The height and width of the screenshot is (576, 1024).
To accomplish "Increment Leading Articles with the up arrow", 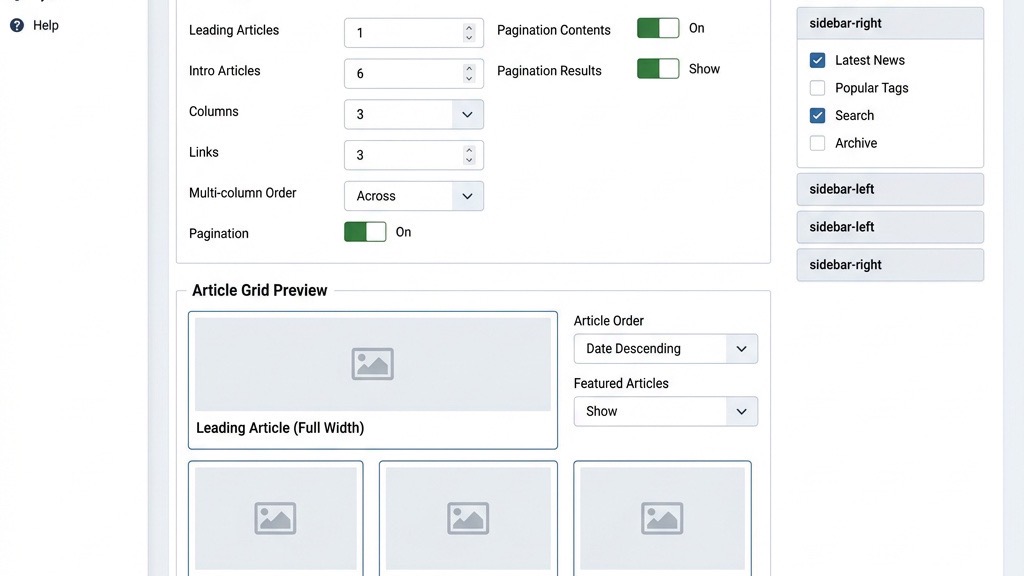I will point(468,28).
